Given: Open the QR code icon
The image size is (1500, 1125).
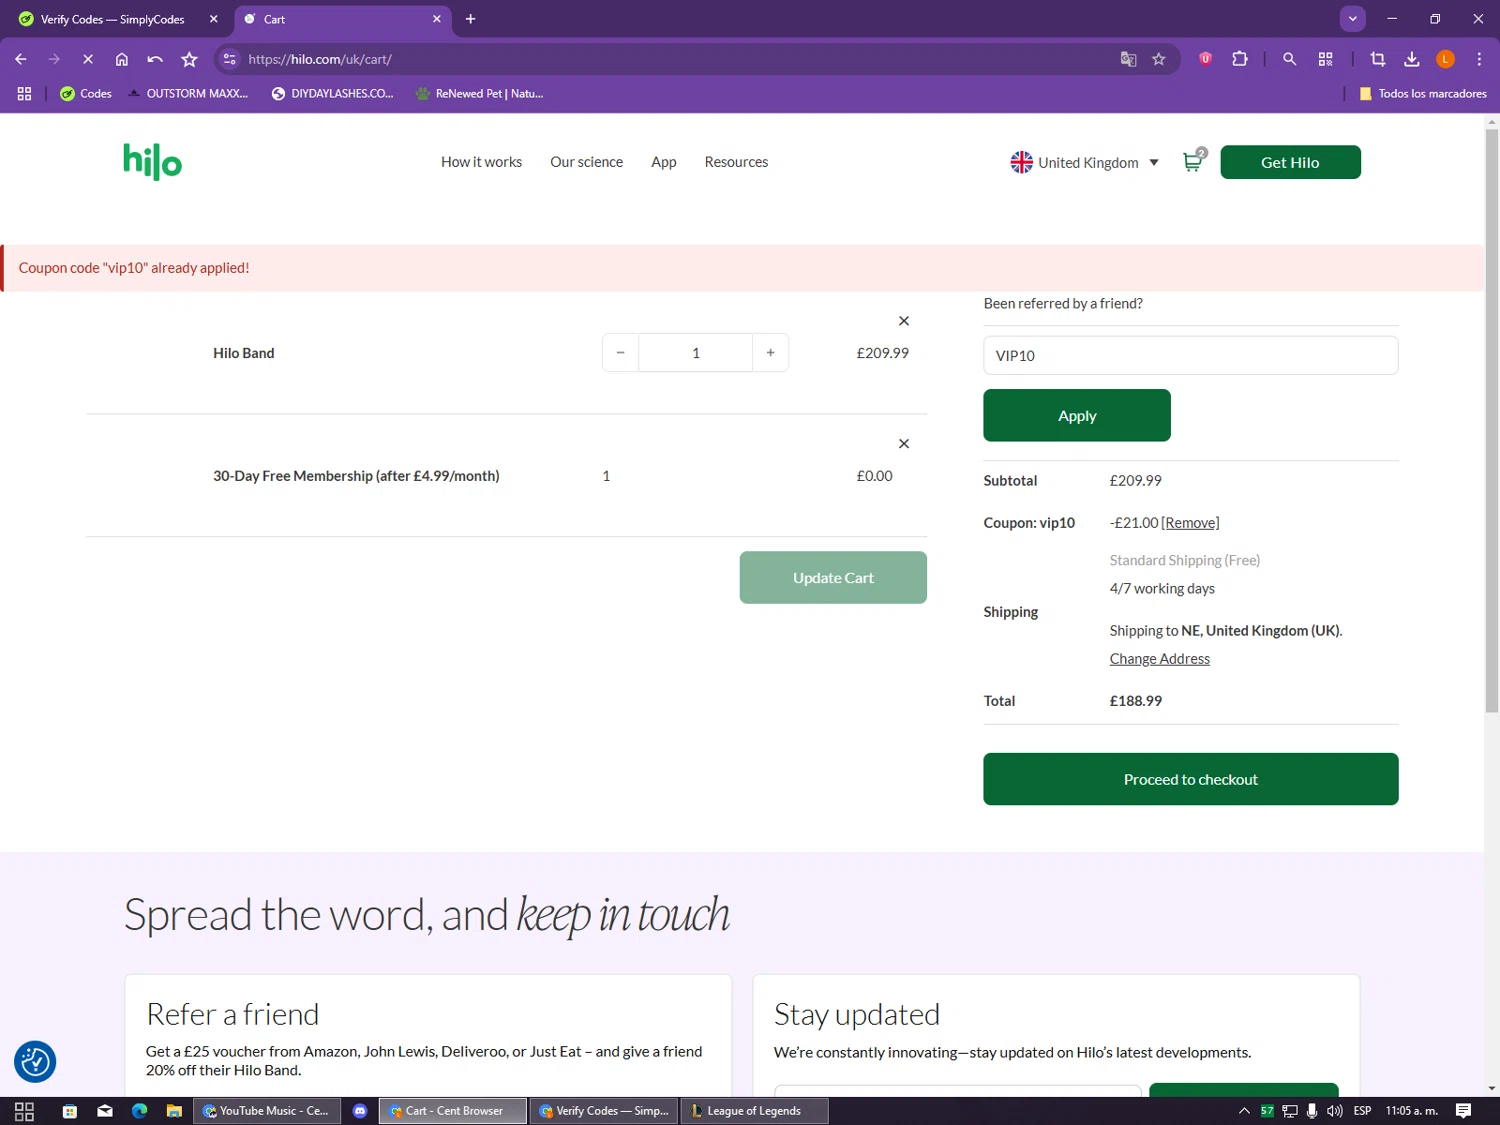Looking at the screenshot, I should coord(1326,59).
